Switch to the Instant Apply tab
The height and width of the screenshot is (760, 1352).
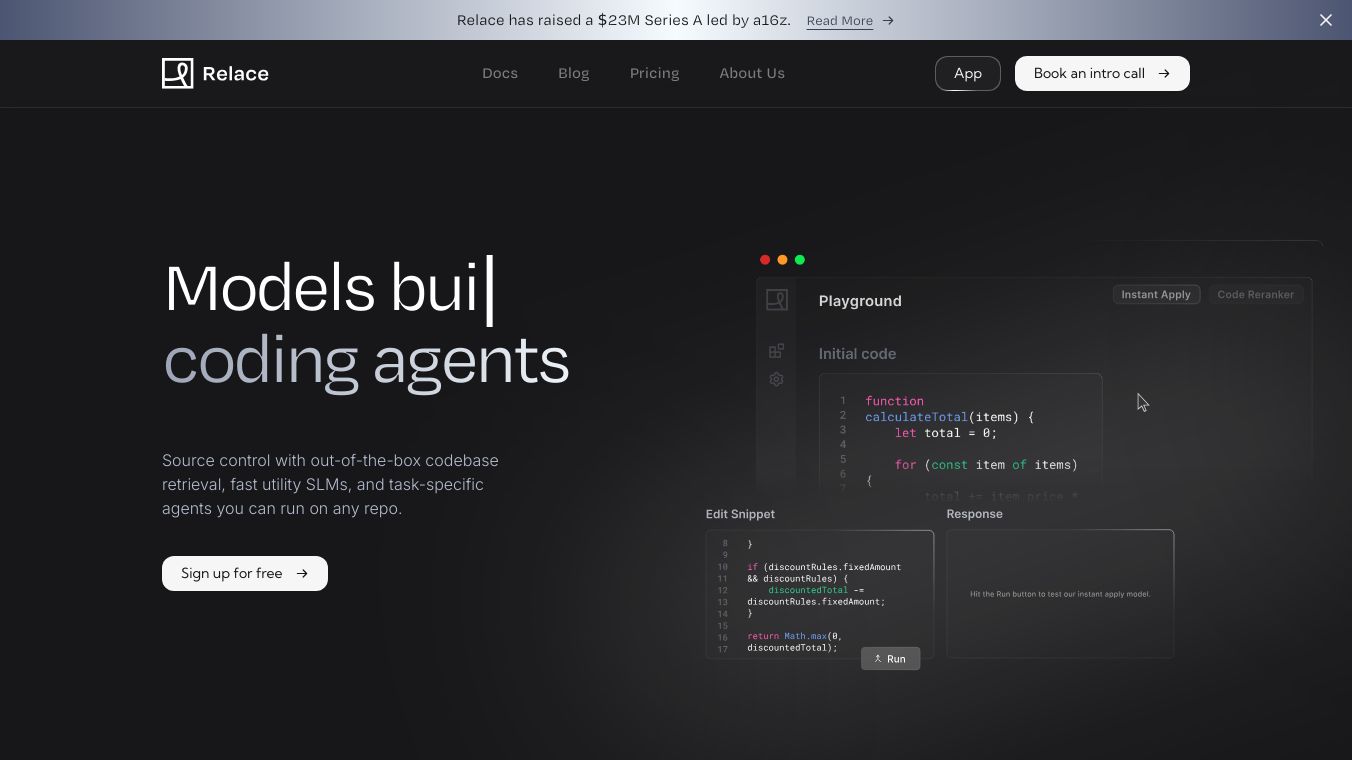[1156, 295]
